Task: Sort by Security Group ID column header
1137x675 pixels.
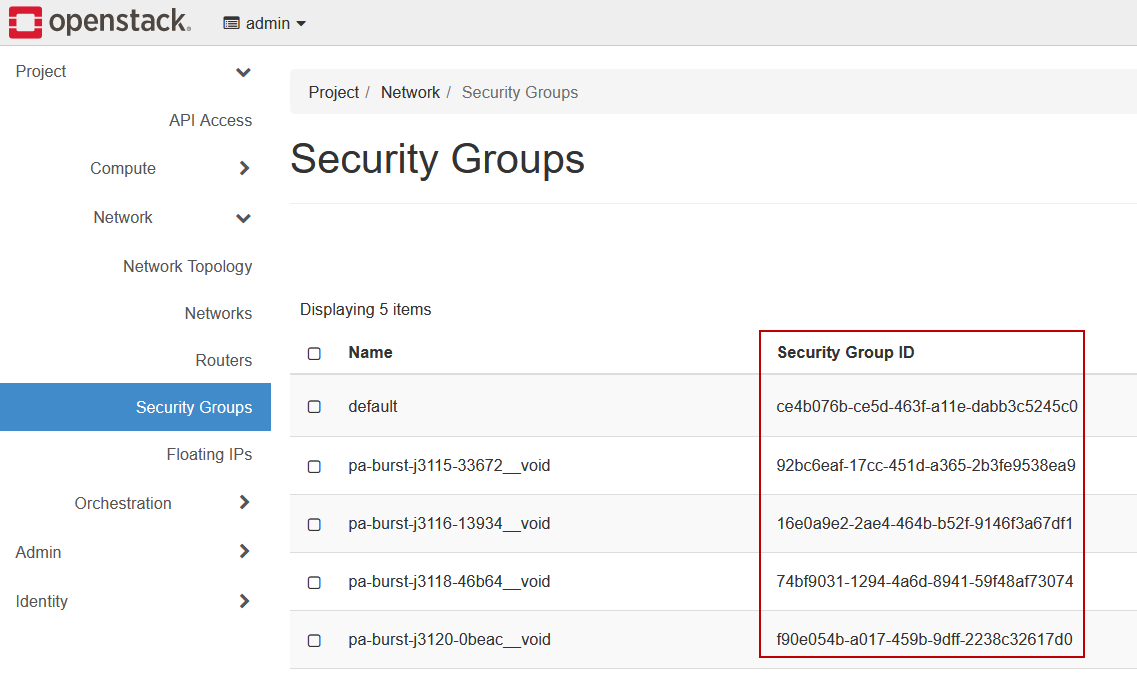Action: point(845,352)
